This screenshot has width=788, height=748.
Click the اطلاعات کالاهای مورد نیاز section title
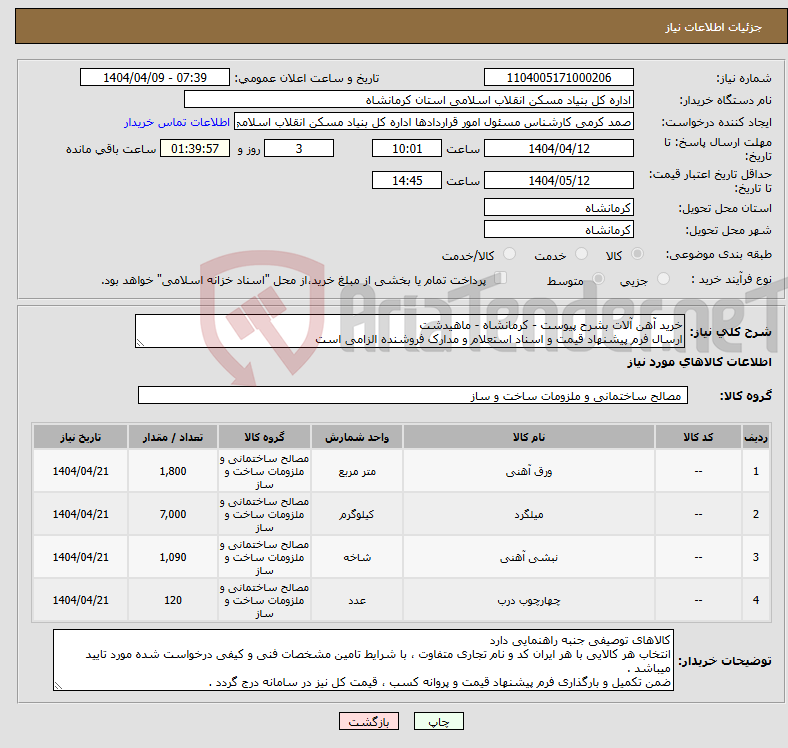click(x=699, y=362)
